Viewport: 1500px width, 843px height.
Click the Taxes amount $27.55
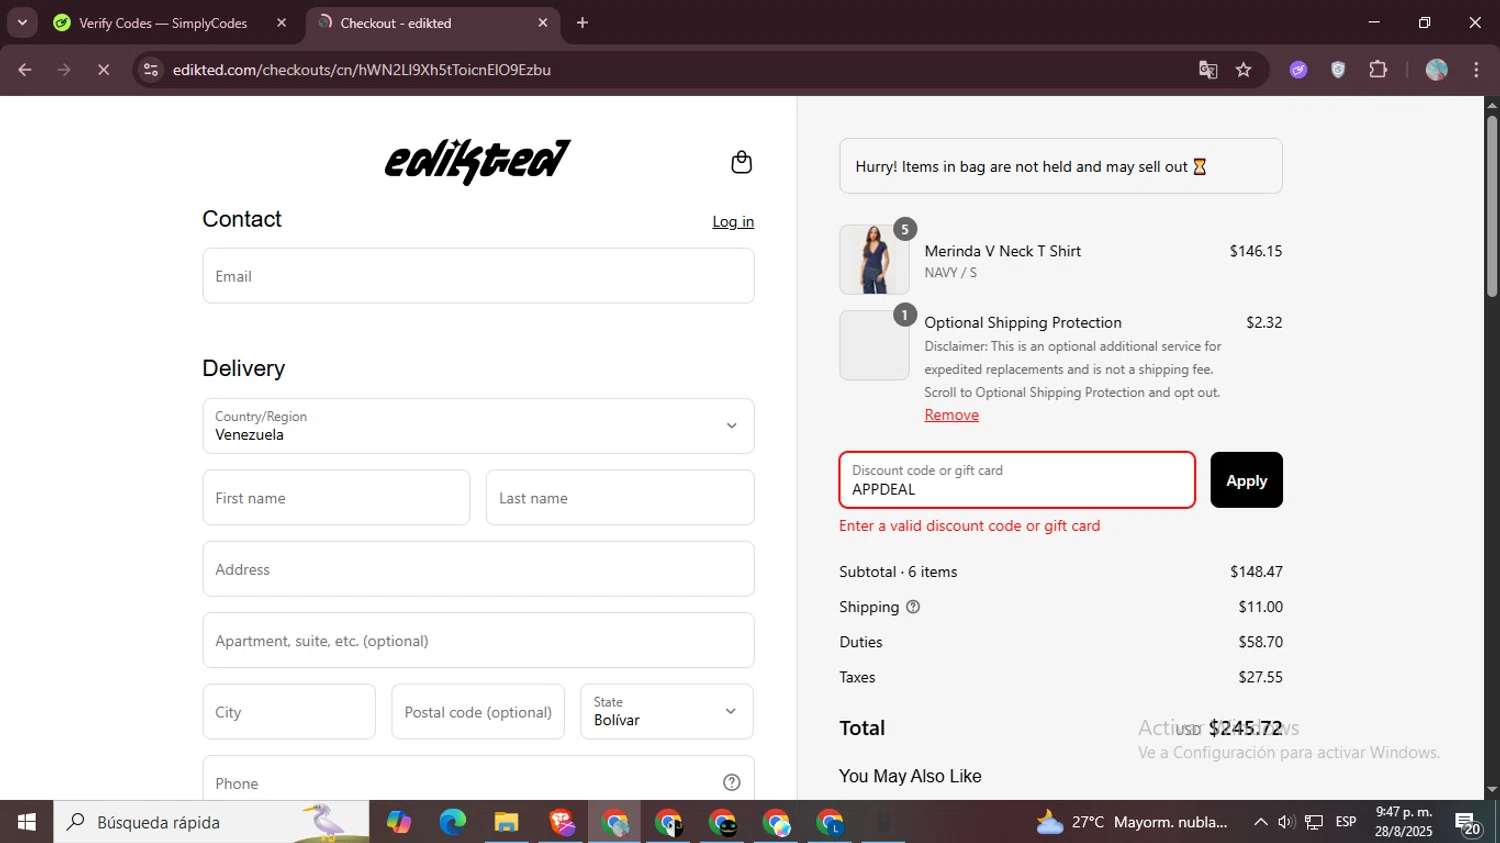(1260, 677)
